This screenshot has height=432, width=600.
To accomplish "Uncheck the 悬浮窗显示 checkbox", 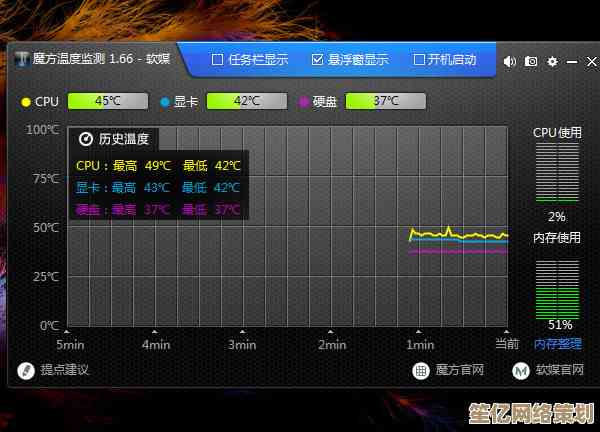I will point(318,60).
